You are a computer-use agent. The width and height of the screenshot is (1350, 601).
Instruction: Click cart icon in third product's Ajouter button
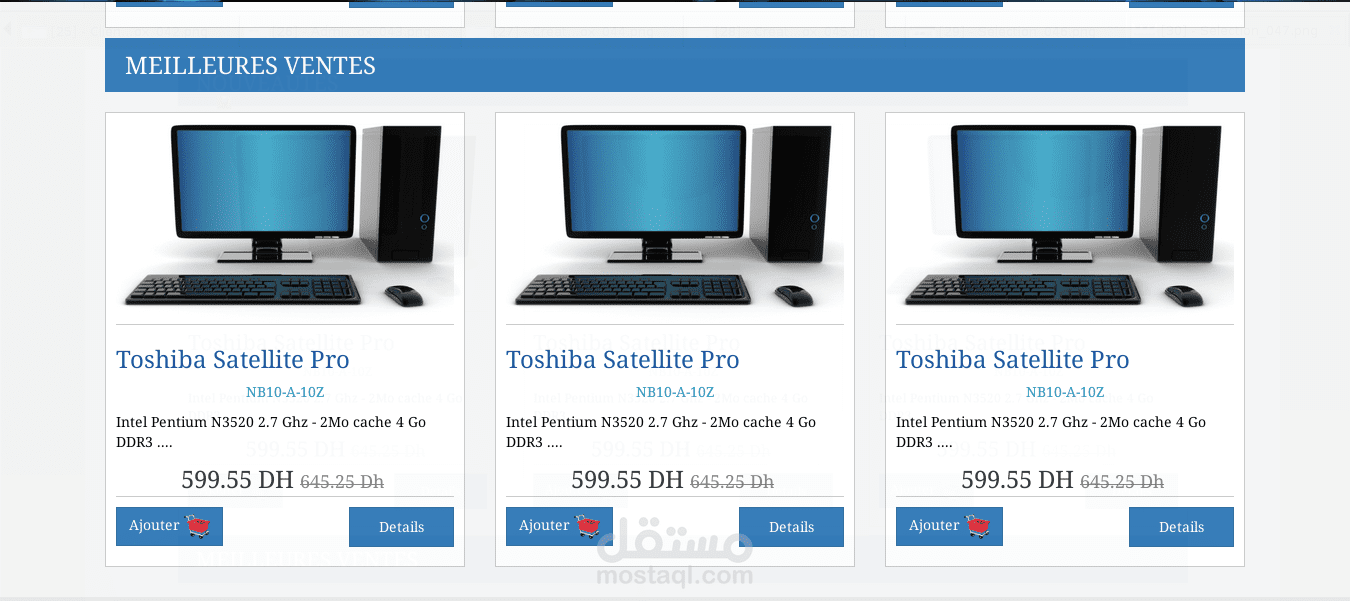980,526
